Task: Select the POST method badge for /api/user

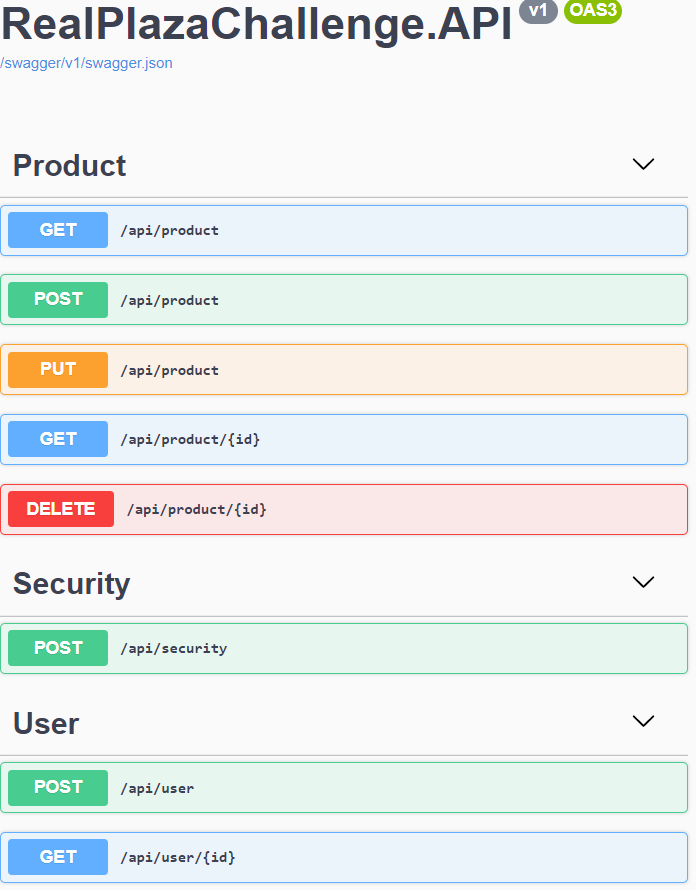Action: [x=57, y=787]
